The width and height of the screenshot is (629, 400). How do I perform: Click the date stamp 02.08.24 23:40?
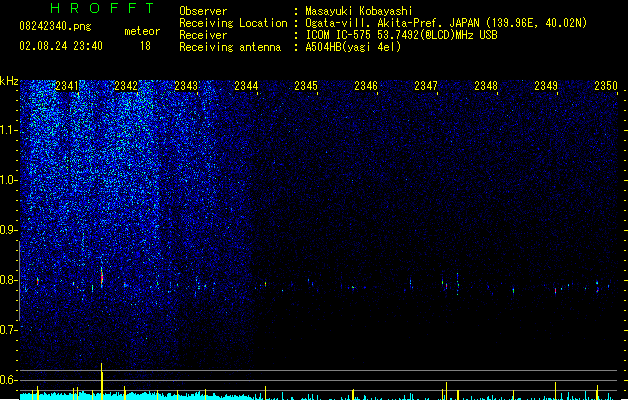pos(61,46)
